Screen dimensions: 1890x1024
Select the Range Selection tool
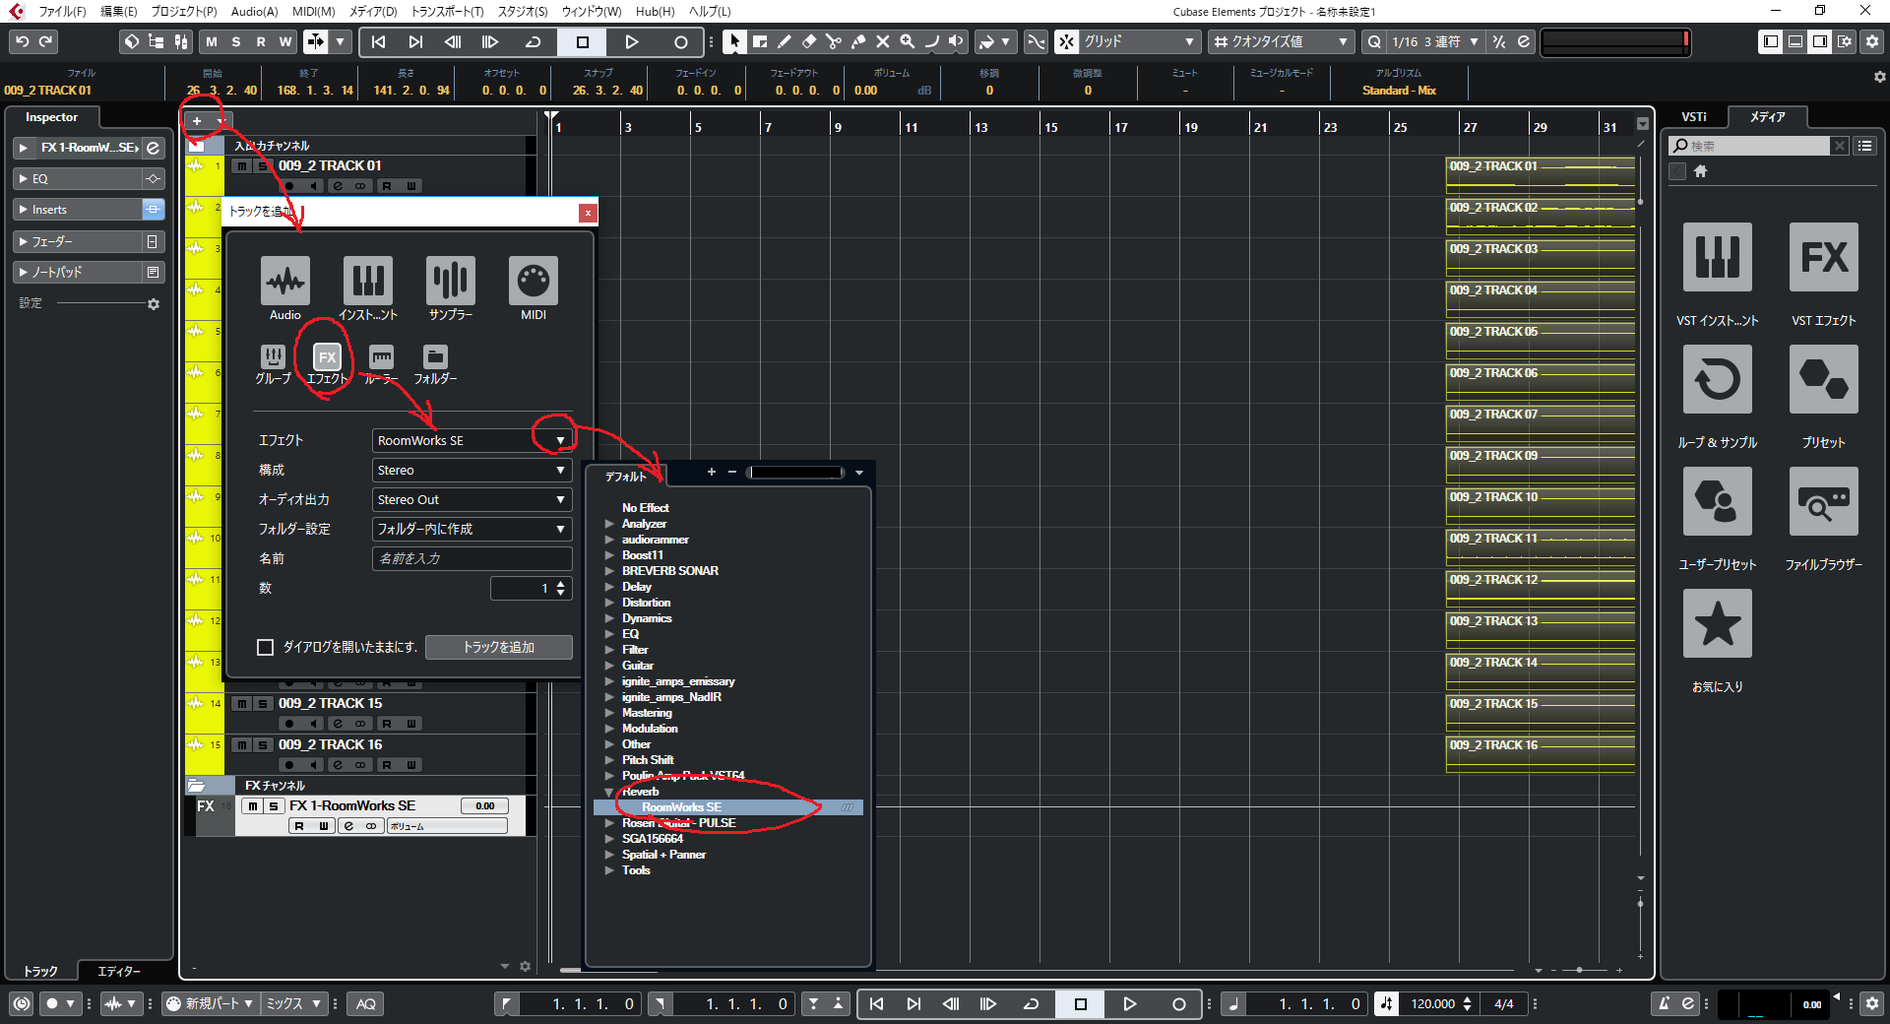(x=760, y=42)
